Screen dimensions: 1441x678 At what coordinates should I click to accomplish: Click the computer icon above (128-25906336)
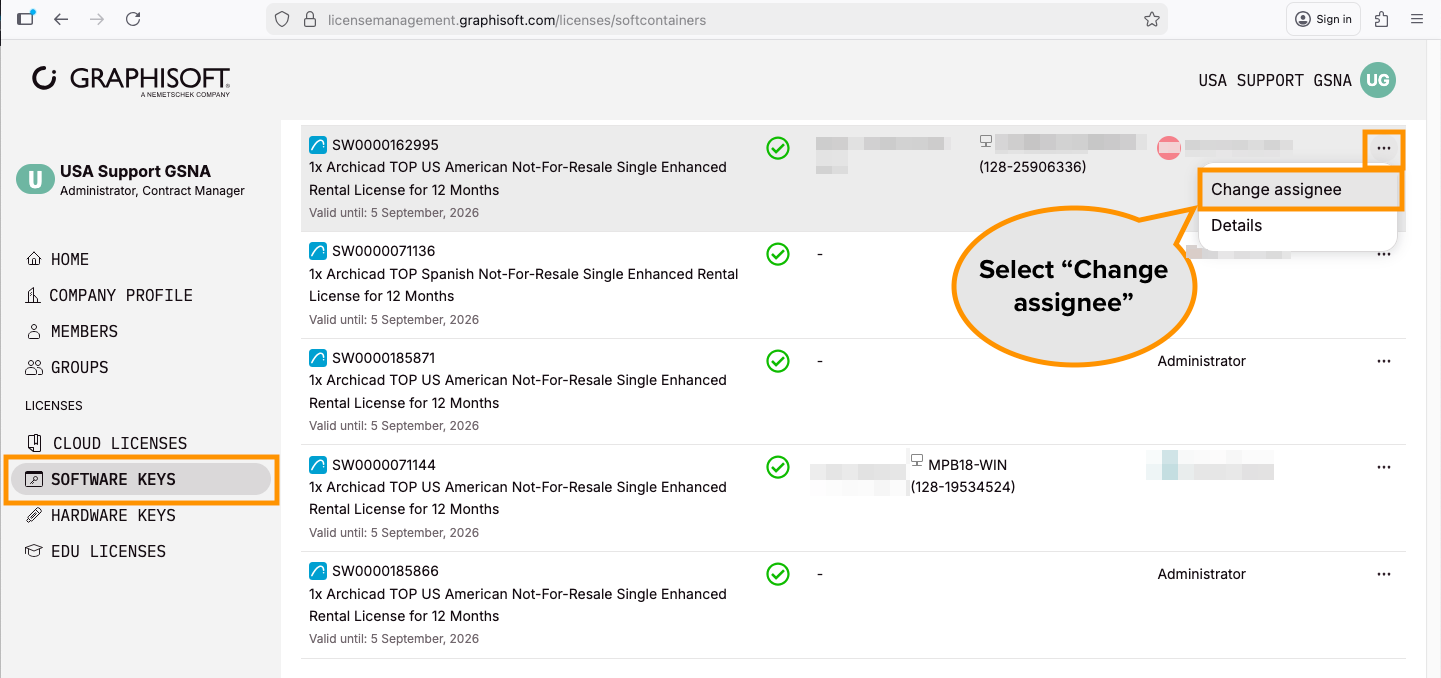986,141
